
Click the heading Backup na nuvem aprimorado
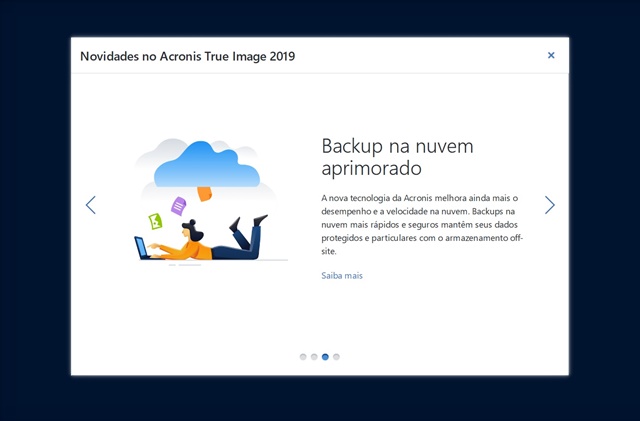398,157
